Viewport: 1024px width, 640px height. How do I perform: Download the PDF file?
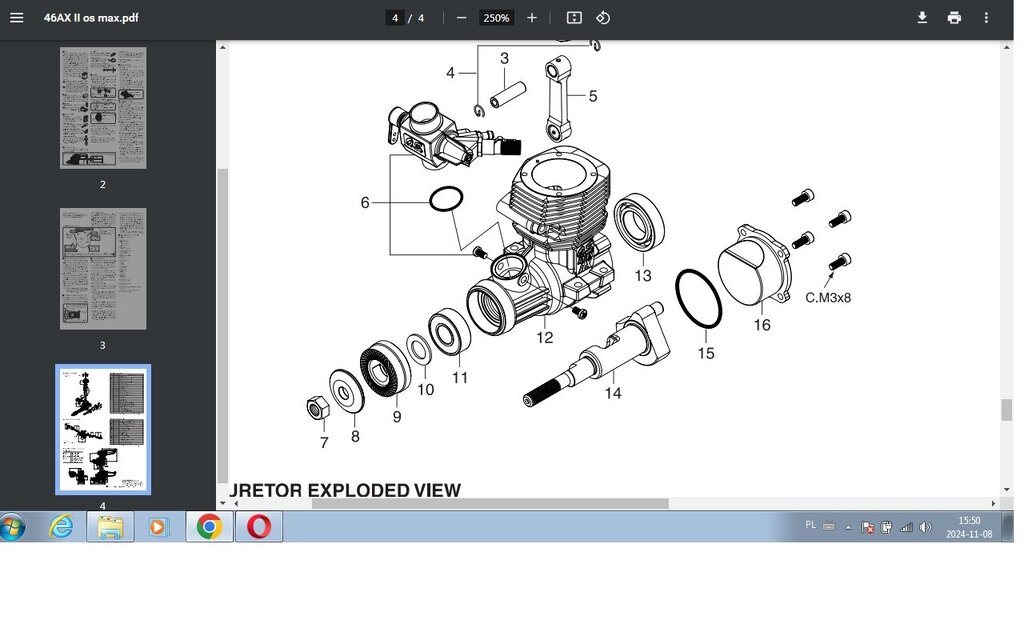pos(922,18)
